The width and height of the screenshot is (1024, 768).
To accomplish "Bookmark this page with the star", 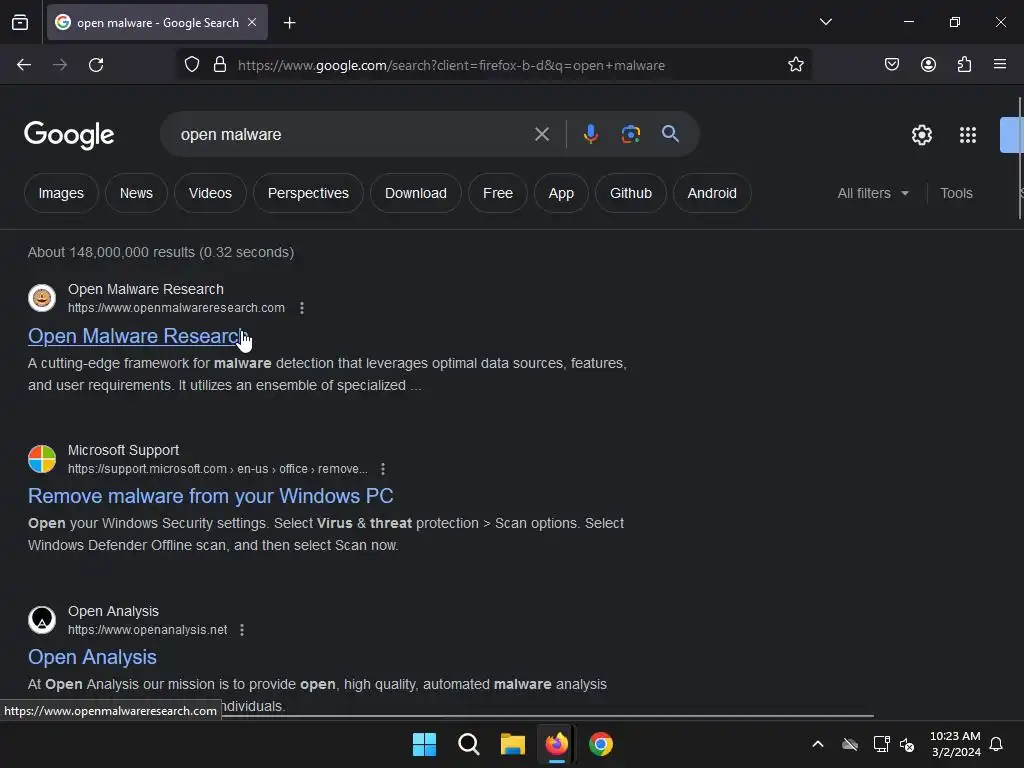I will [795, 65].
